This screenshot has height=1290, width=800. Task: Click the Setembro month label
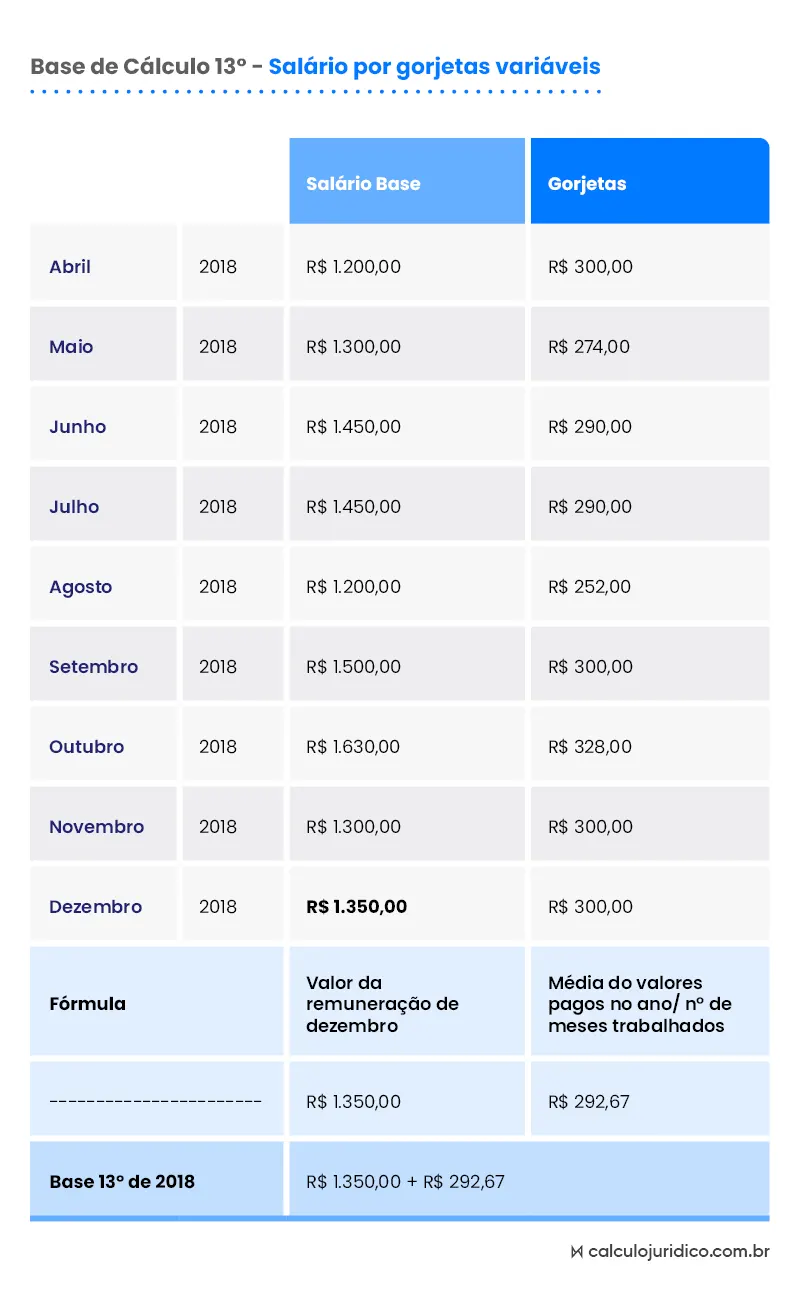click(93, 667)
